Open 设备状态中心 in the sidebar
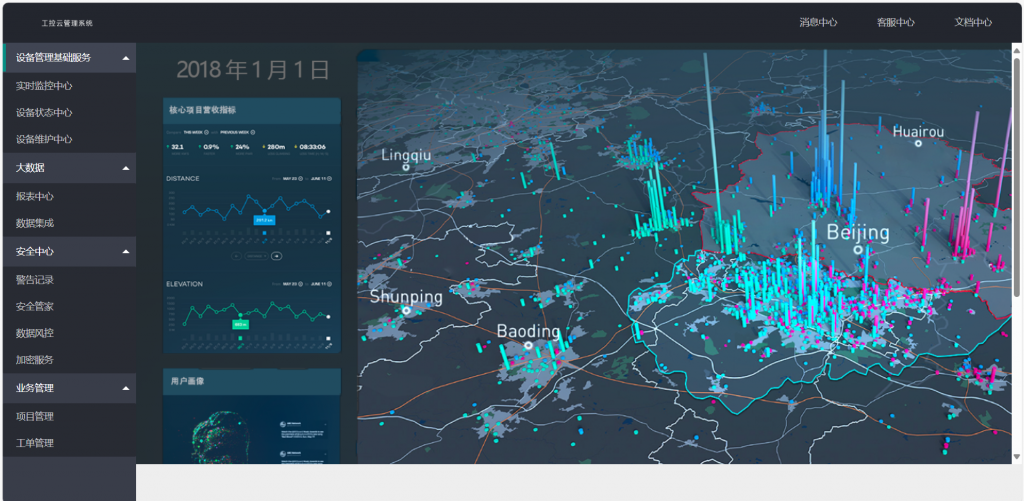The width and height of the screenshot is (1024, 501). [44, 113]
